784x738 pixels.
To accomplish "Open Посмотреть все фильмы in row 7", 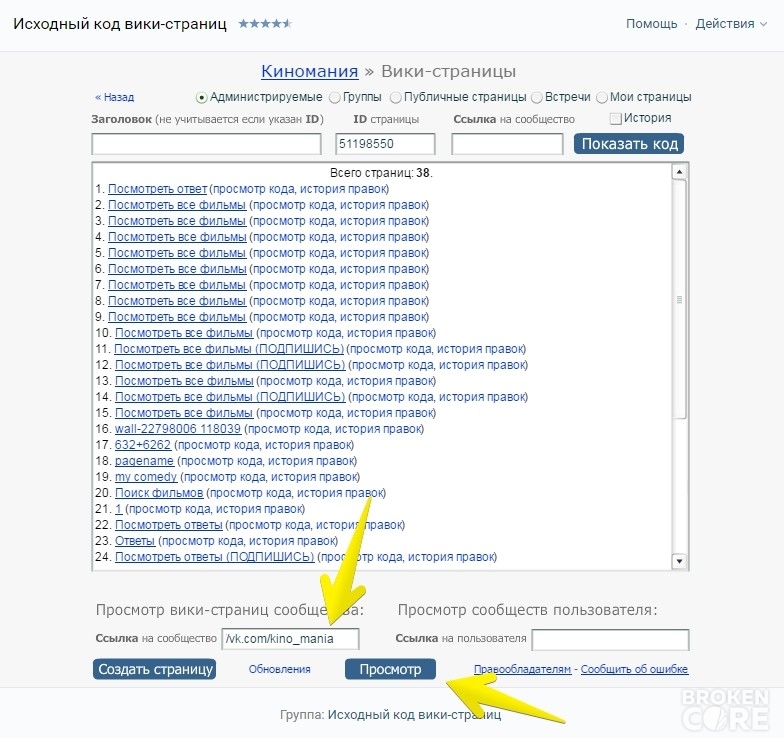I will (x=177, y=285).
